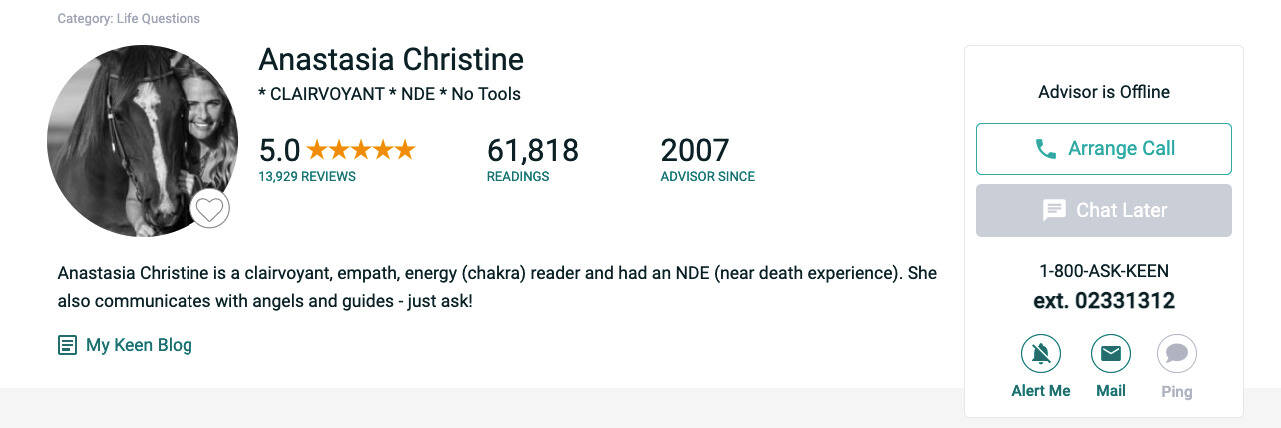The width and height of the screenshot is (1281, 428).
Task: Click the chat icon in Chat Later
Action: tap(1054, 210)
